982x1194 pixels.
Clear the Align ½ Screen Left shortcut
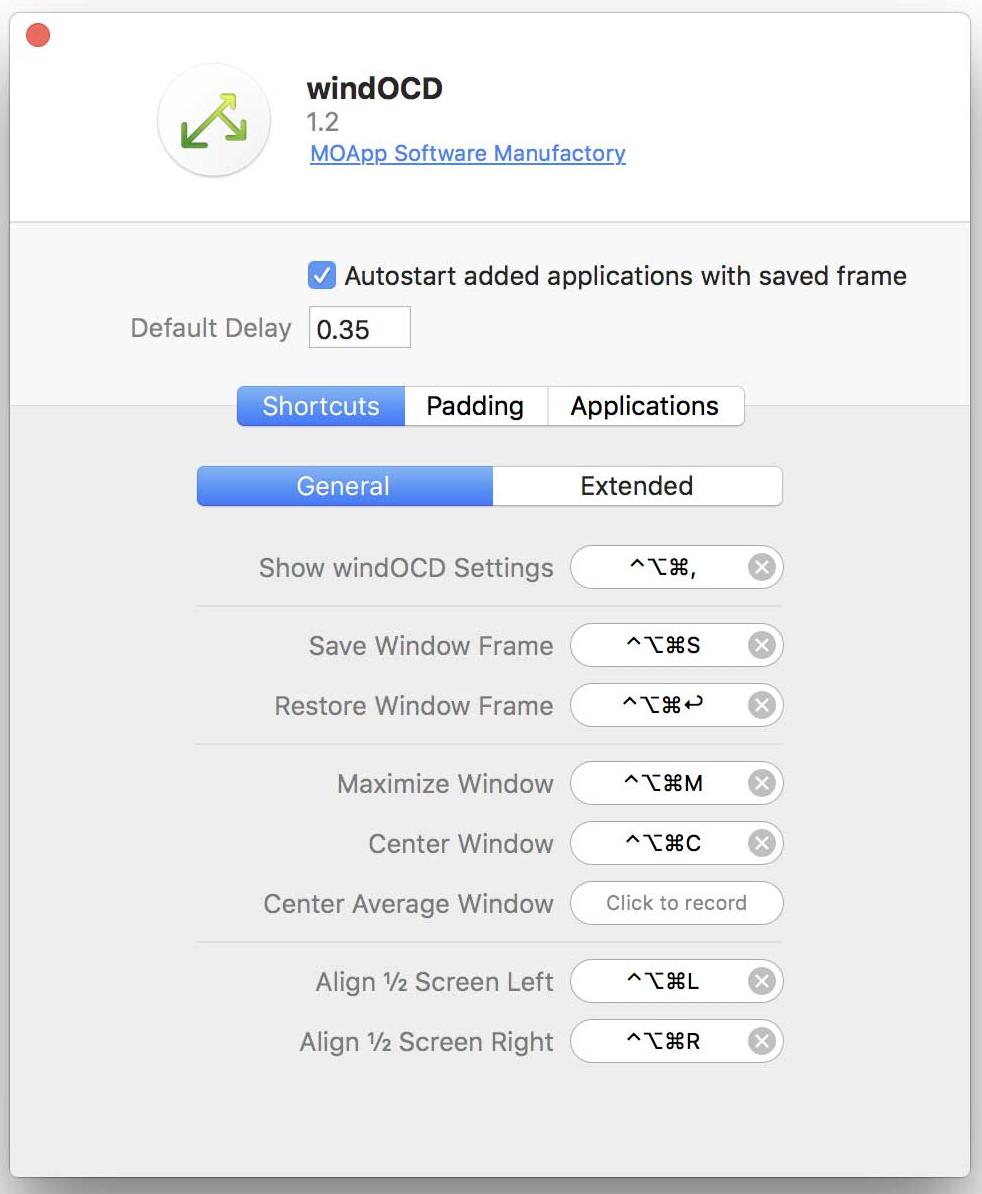[x=761, y=981]
